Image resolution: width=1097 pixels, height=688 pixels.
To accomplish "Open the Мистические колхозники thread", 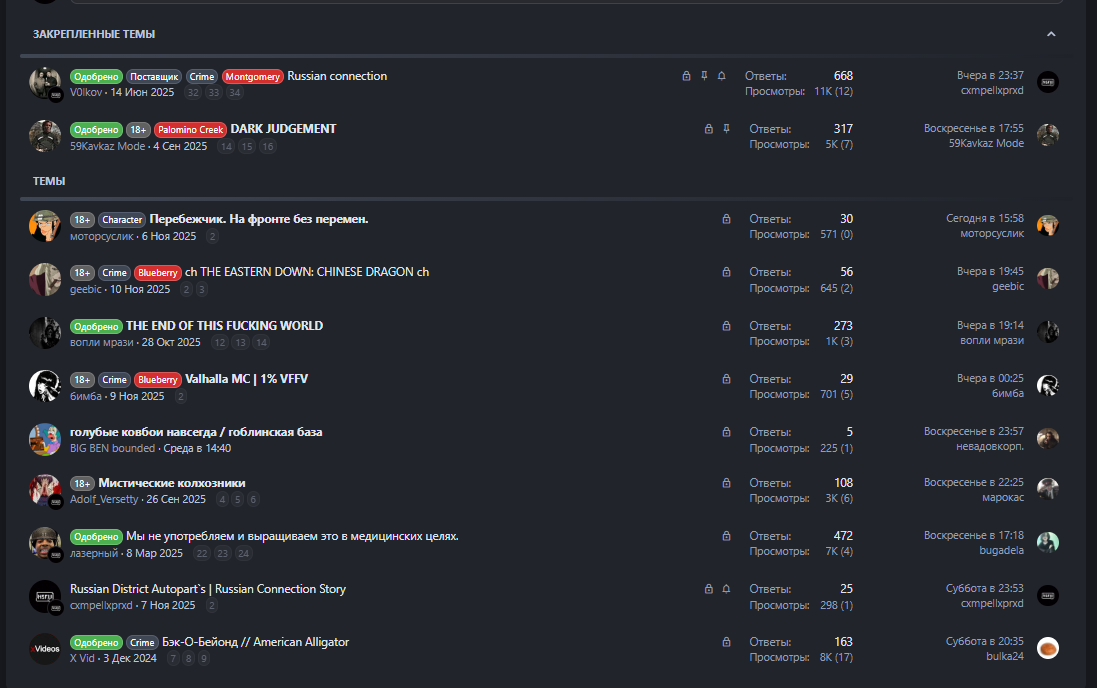I will pyautogui.click(x=171, y=483).
